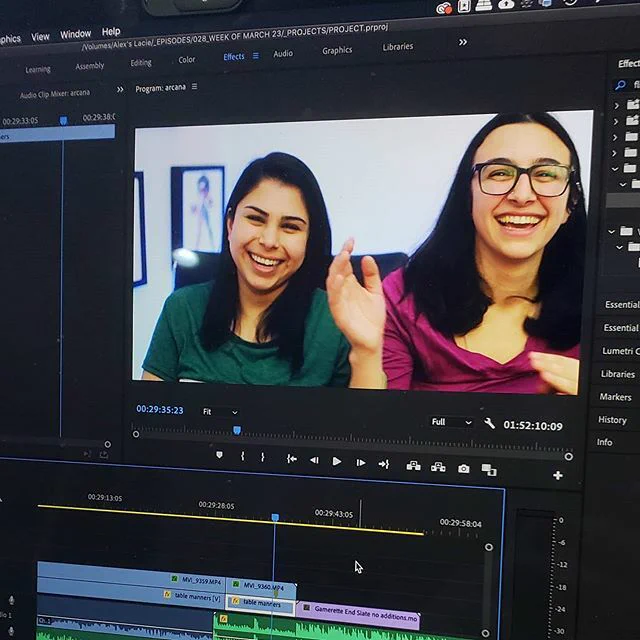Click the microphone icon above the Audio 1 label

point(11,600)
